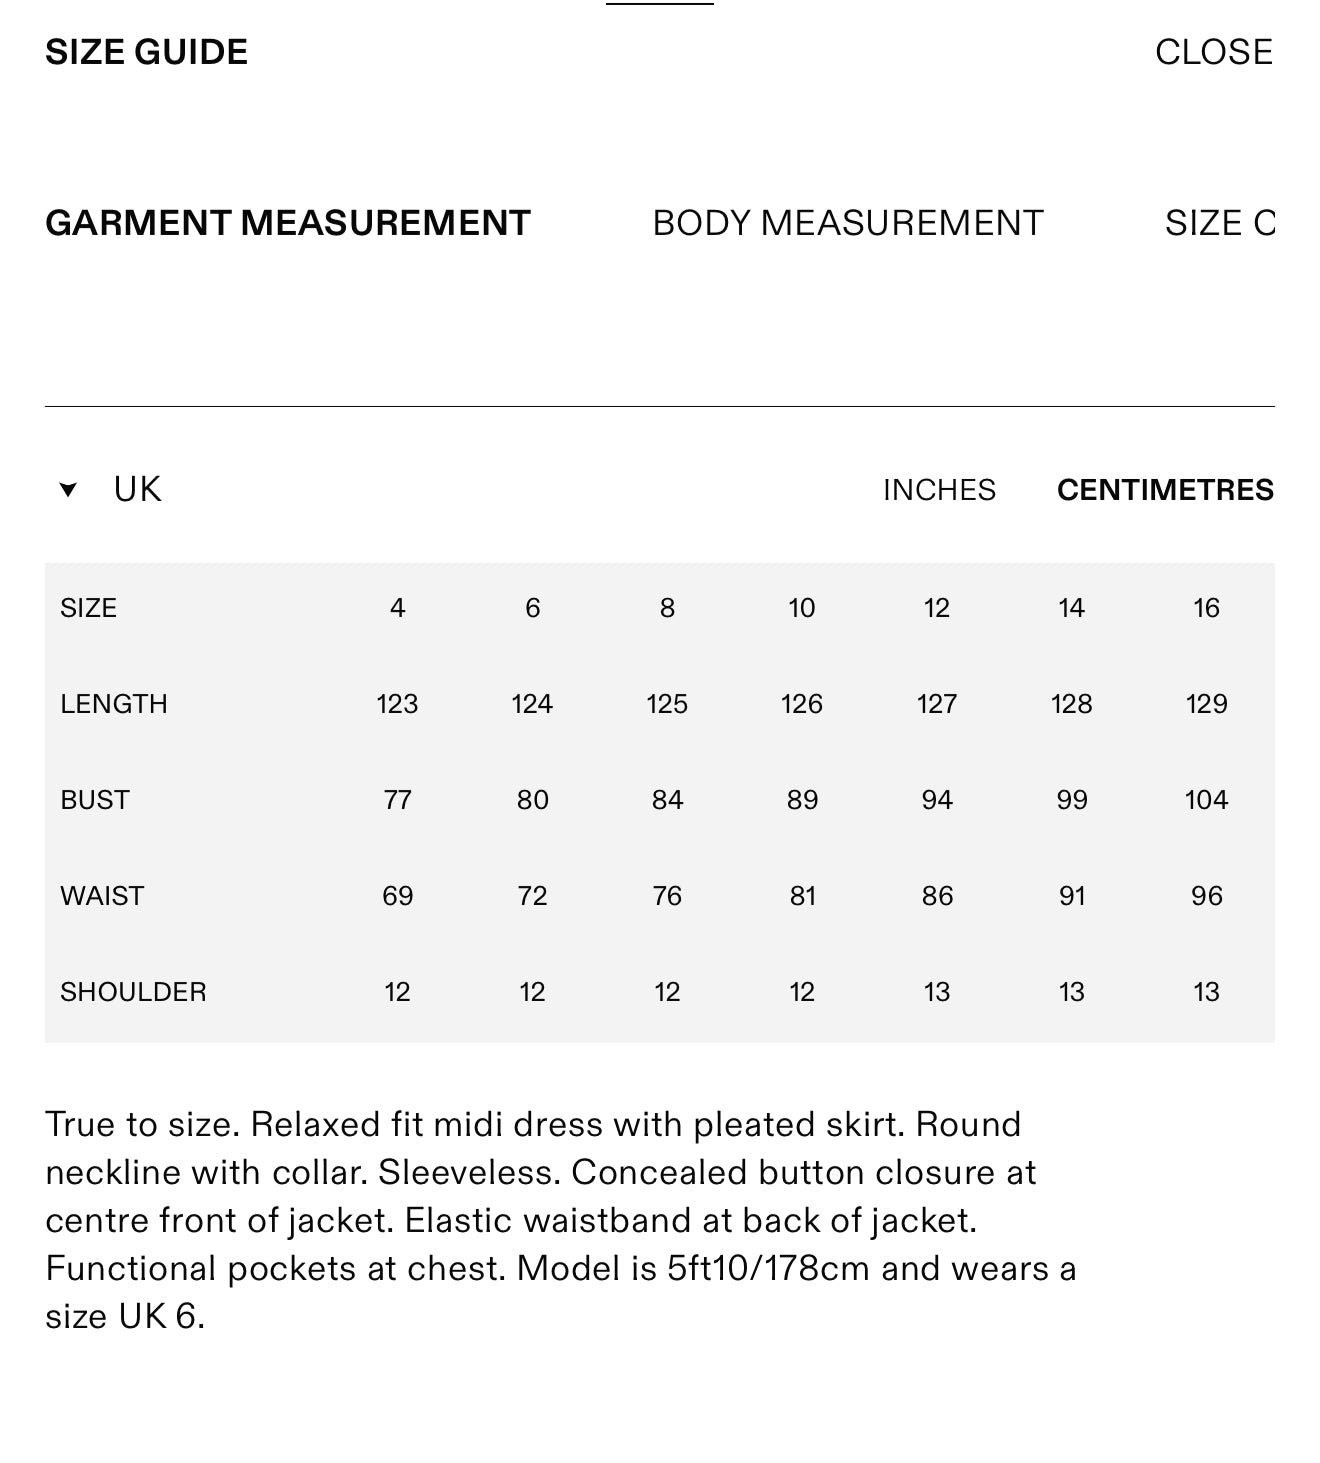Select the BUST row label
The image size is (1320, 1463).
(95, 800)
